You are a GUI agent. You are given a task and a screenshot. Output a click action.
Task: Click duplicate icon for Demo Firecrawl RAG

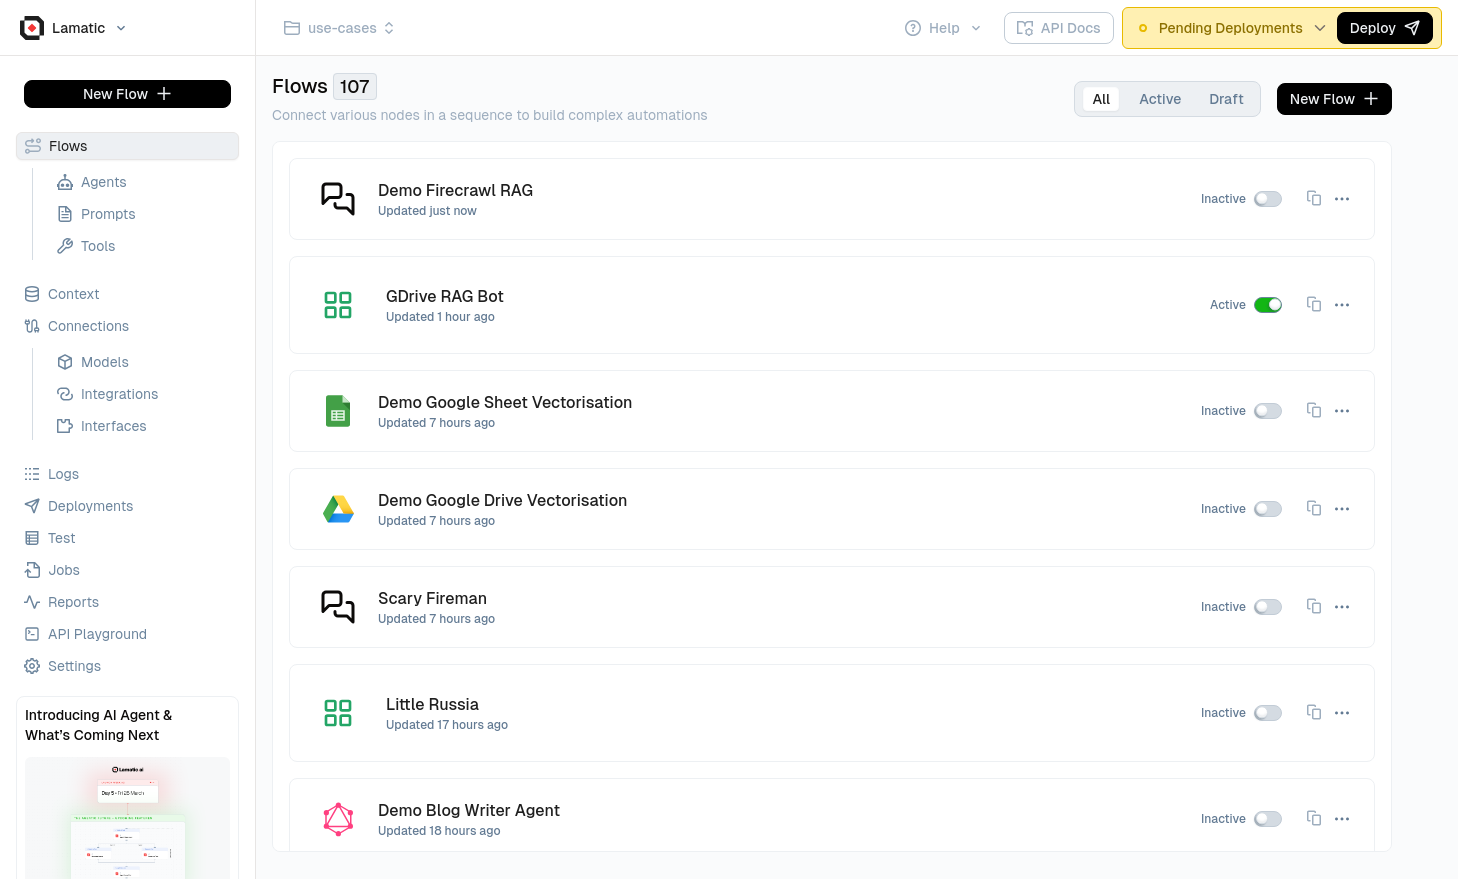pyautogui.click(x=1314, y=199)
